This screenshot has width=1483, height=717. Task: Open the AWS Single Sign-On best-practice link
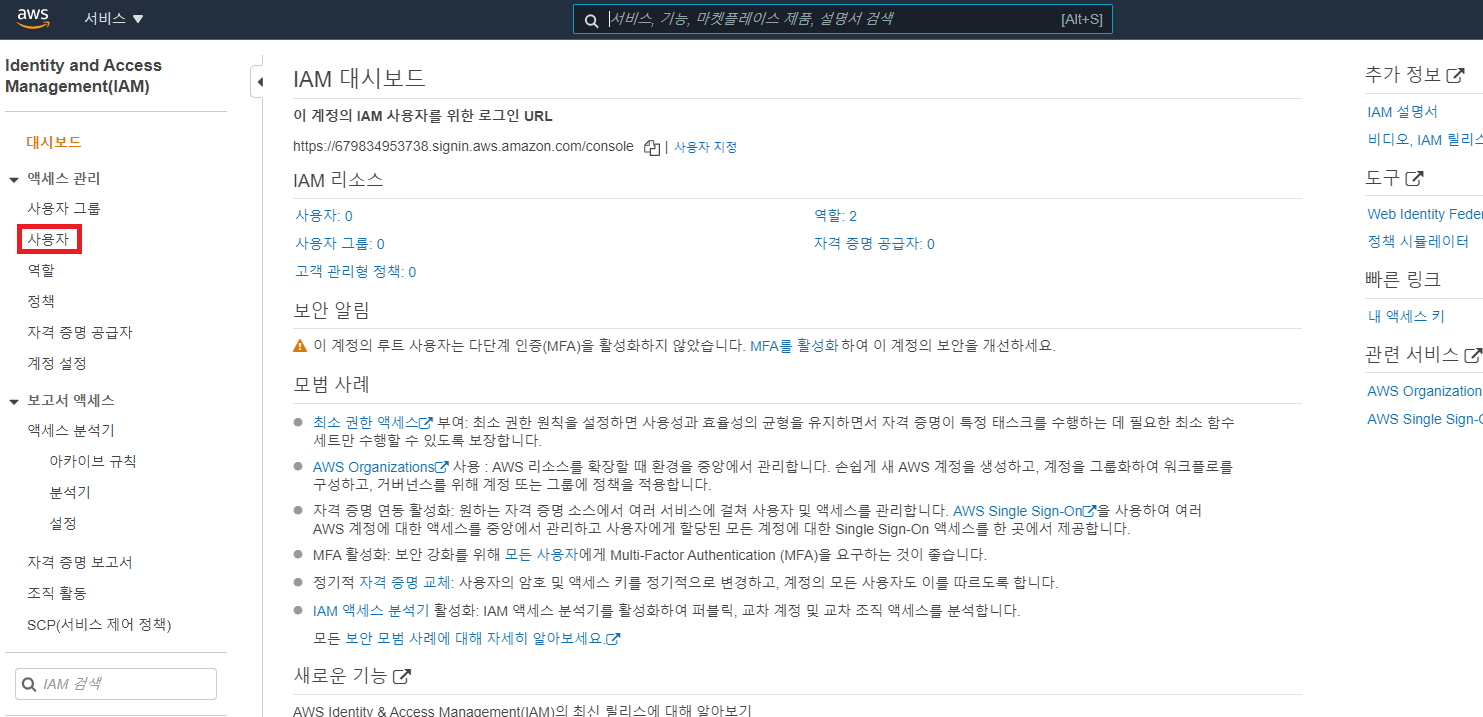(x=1025, y=511)
